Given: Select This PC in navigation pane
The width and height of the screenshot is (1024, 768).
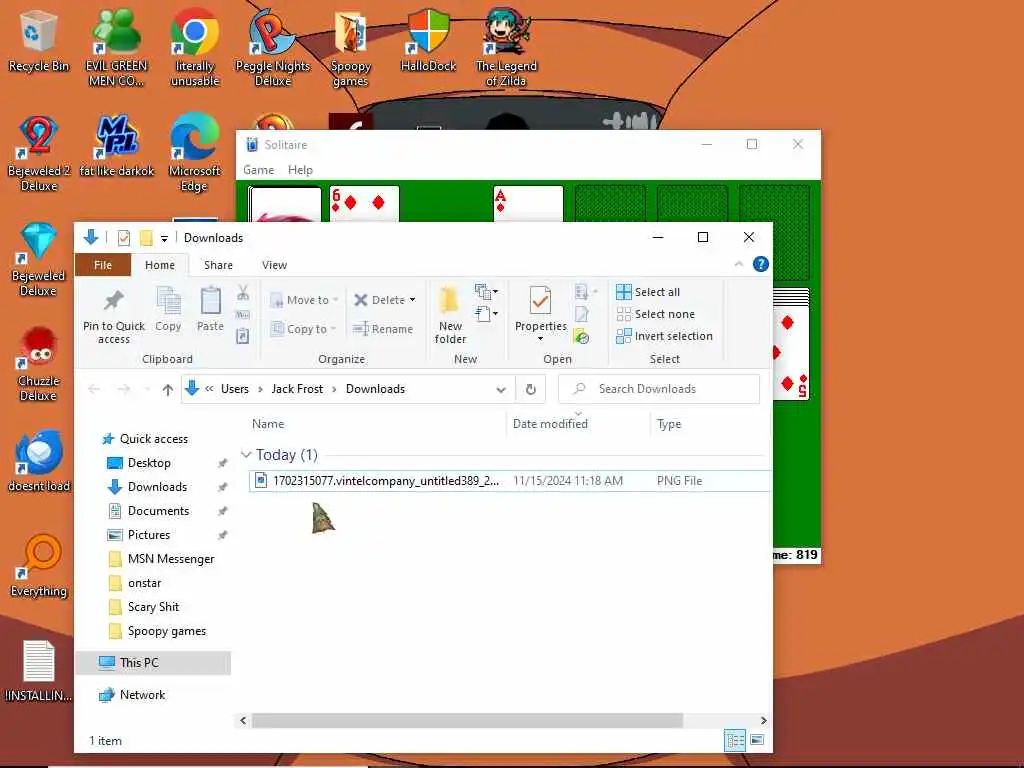Looking at the screenshot, I should pos(153,662).
